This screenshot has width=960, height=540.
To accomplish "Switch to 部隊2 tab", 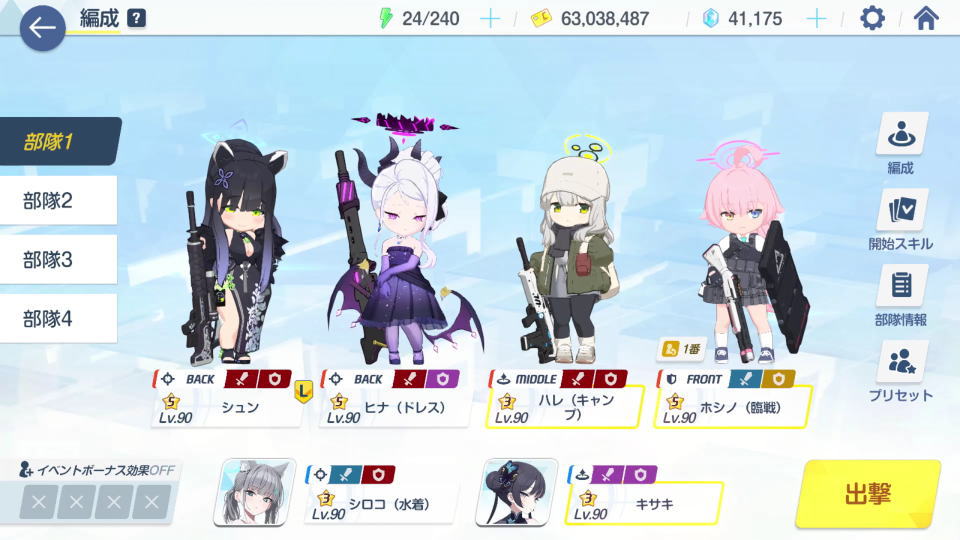I will (58, 200).
